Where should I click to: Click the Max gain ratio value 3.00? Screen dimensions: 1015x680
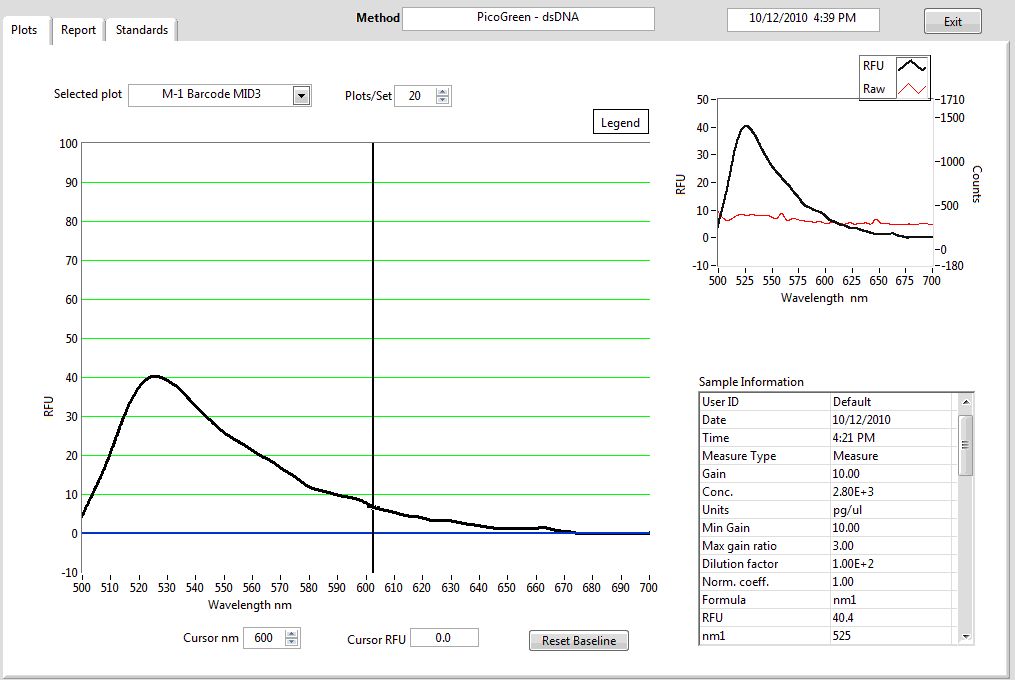(843, 546)
